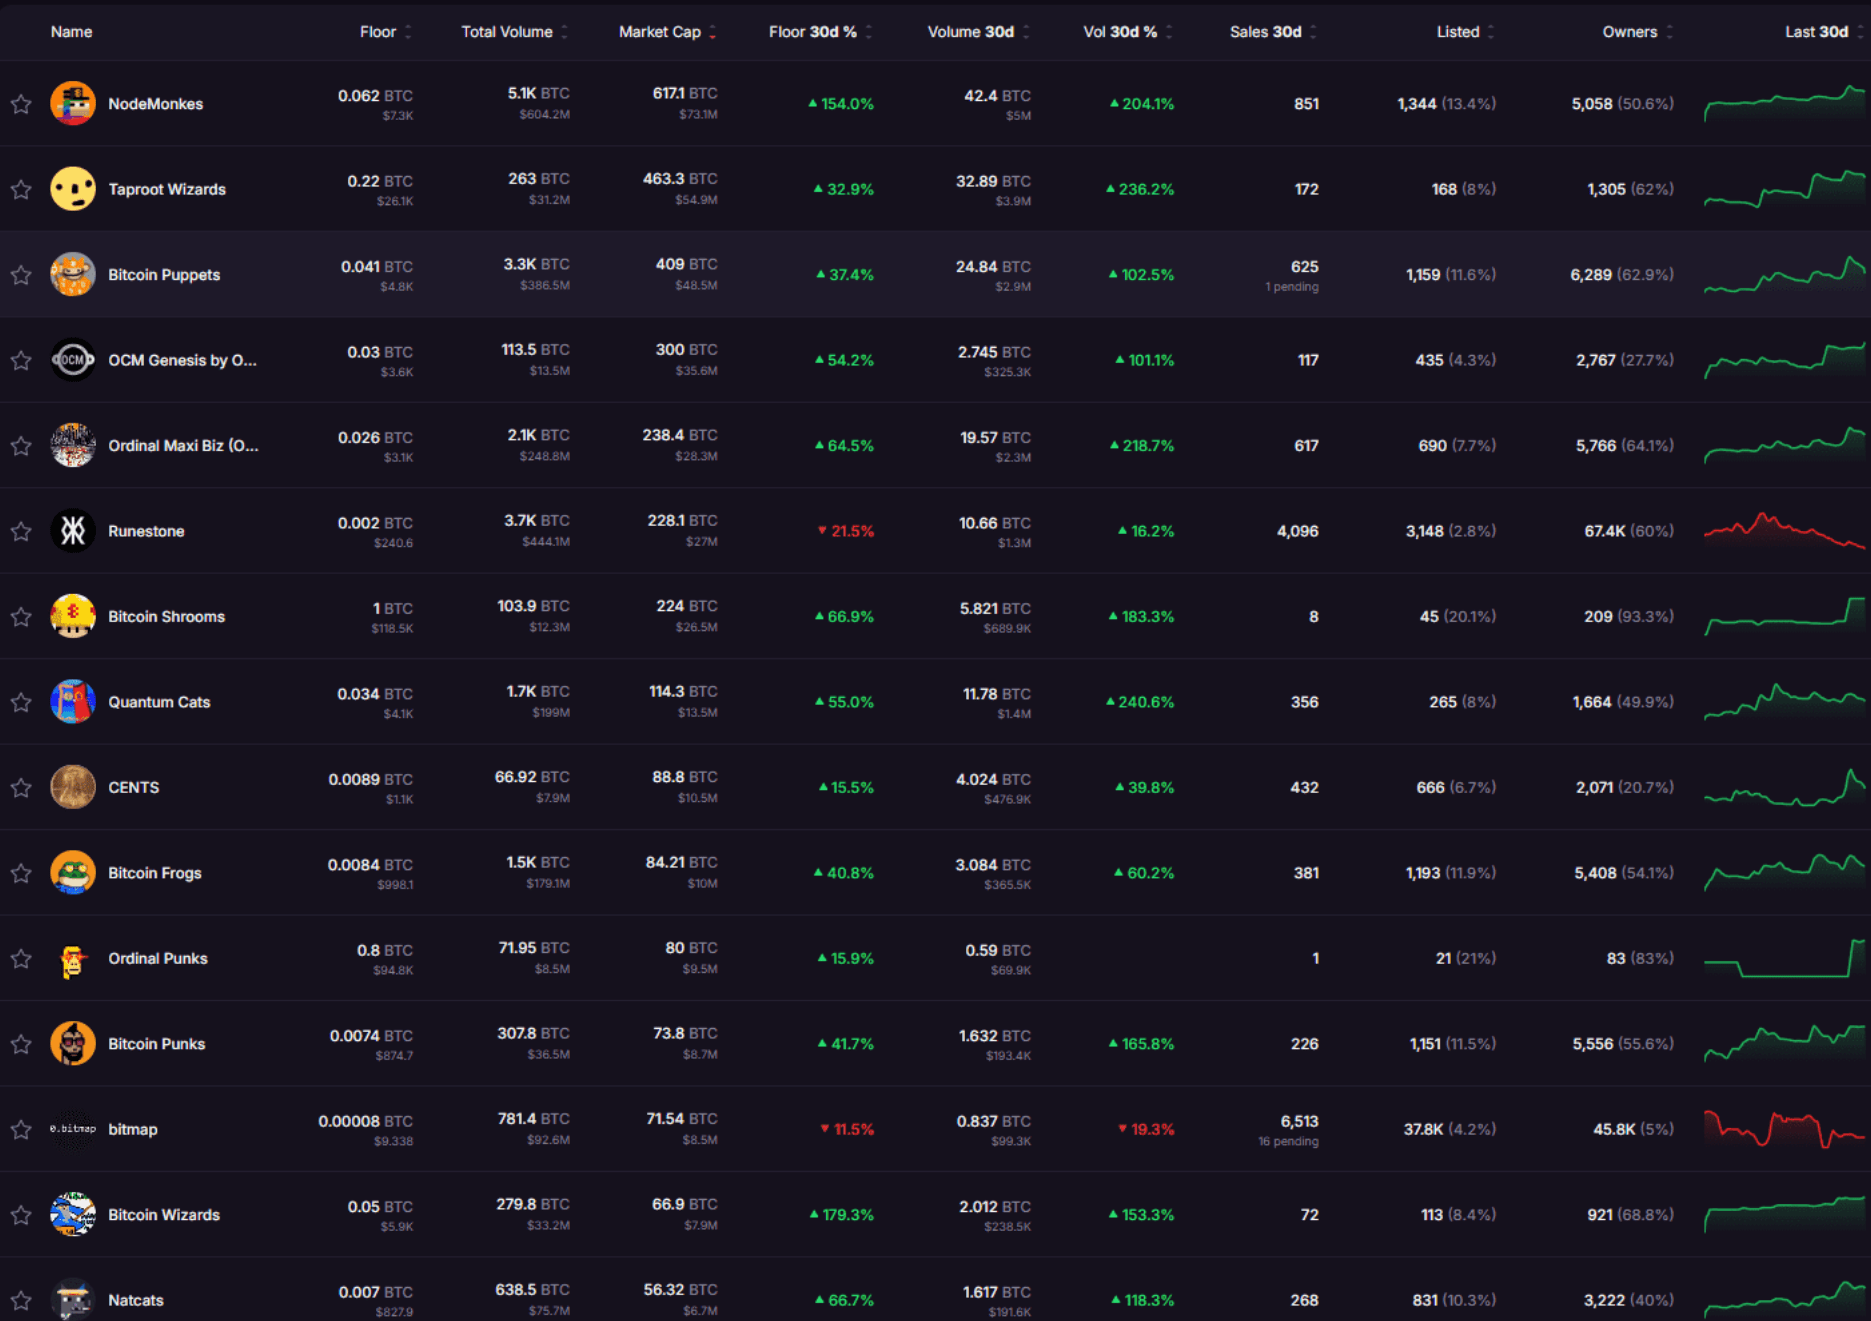Viewport: 1871px width, 1321px height.
Task: Favorite NodeMonkes with the star toggle
Action: click(x=21, y=104)
